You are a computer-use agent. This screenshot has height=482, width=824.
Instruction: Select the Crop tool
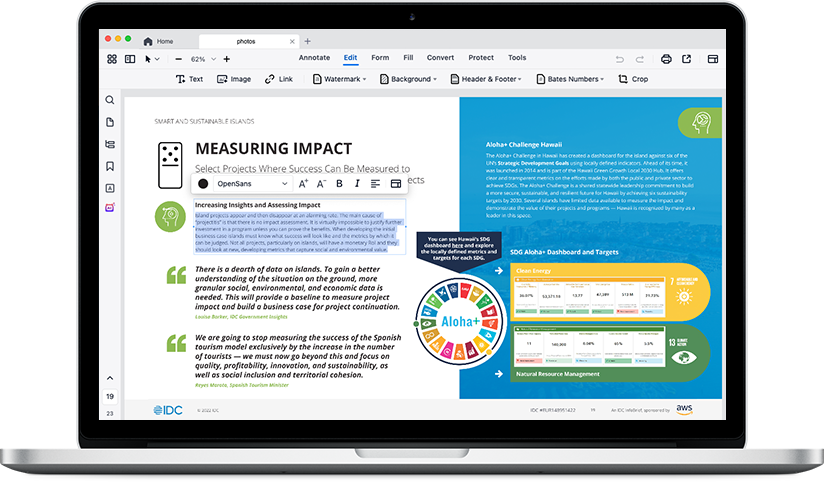point(633,79)
